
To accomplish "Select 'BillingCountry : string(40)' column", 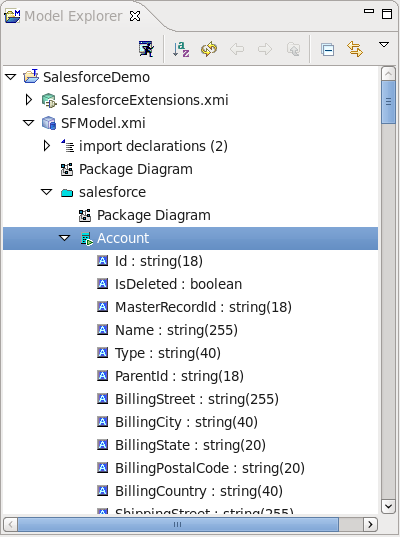I will [199, 491].
